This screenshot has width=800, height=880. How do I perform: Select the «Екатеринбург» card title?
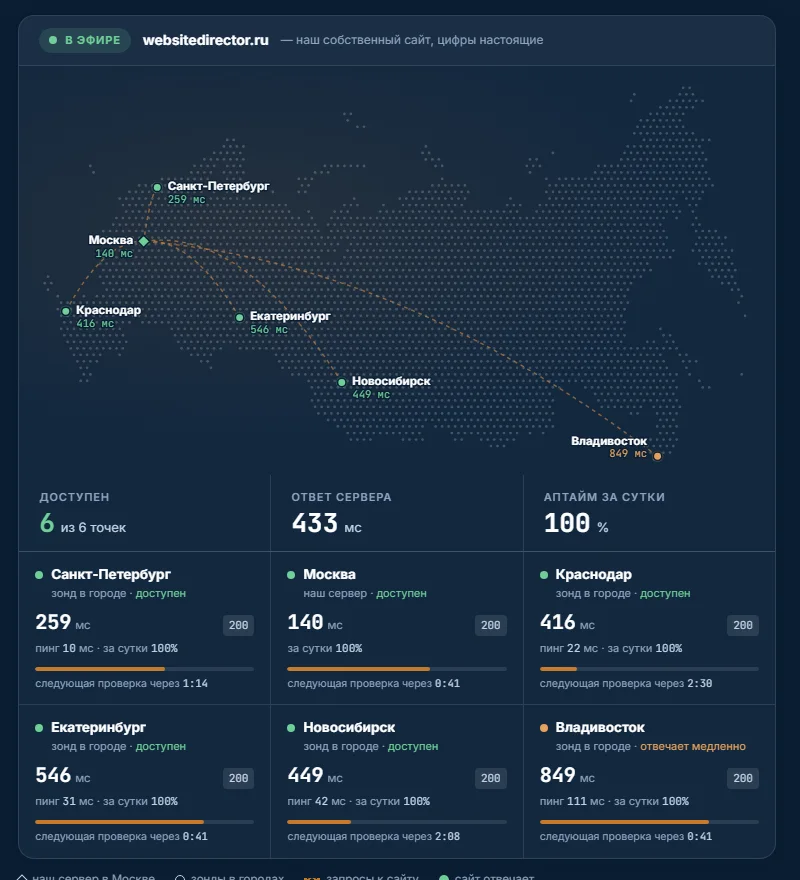click(x=98, y=728)
